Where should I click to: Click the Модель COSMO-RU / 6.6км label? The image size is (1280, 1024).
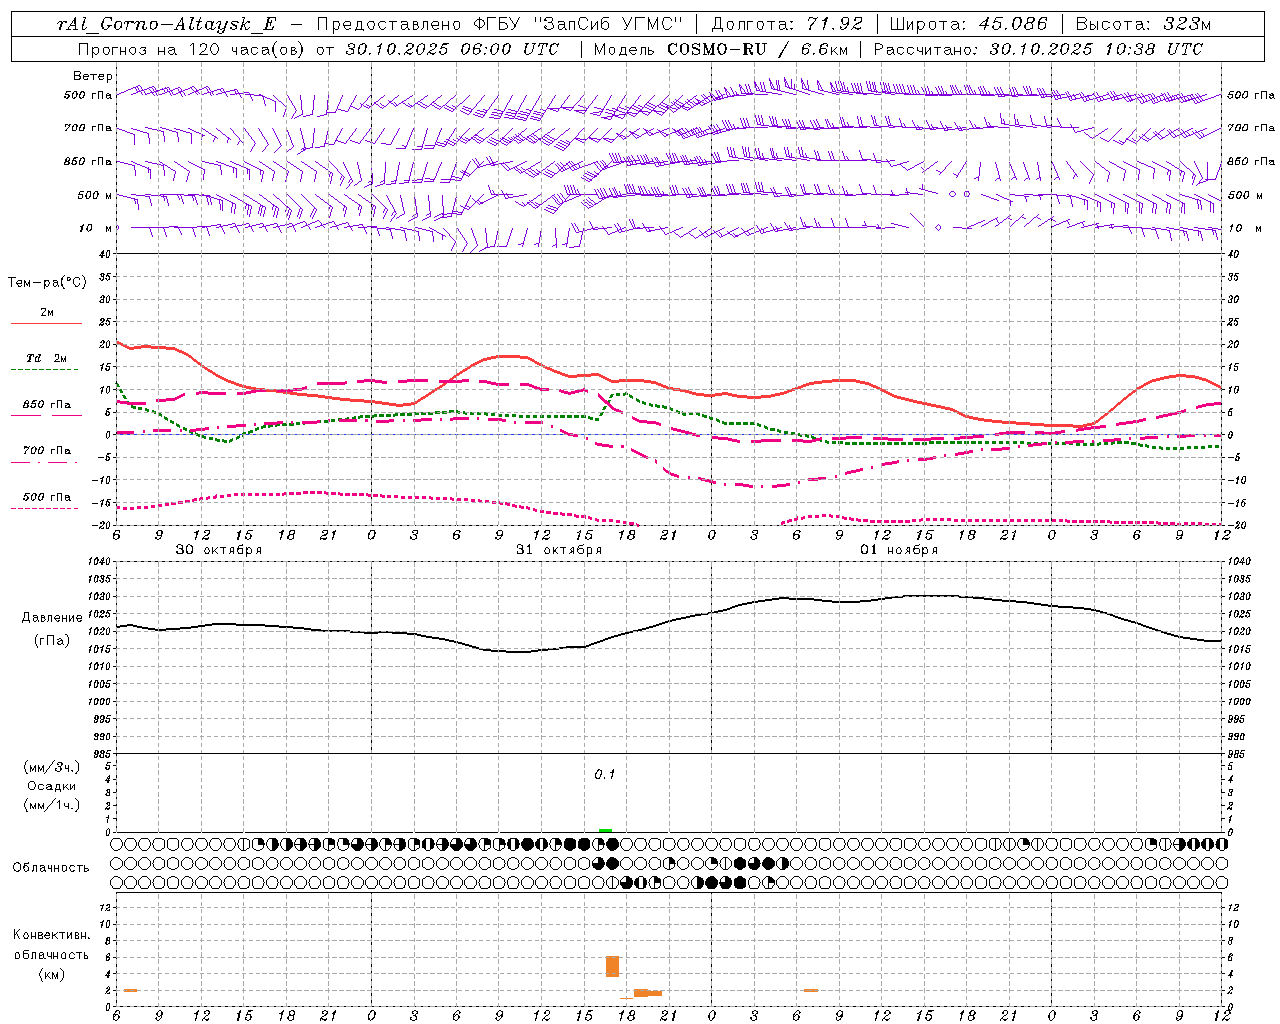tap(719, 49)
